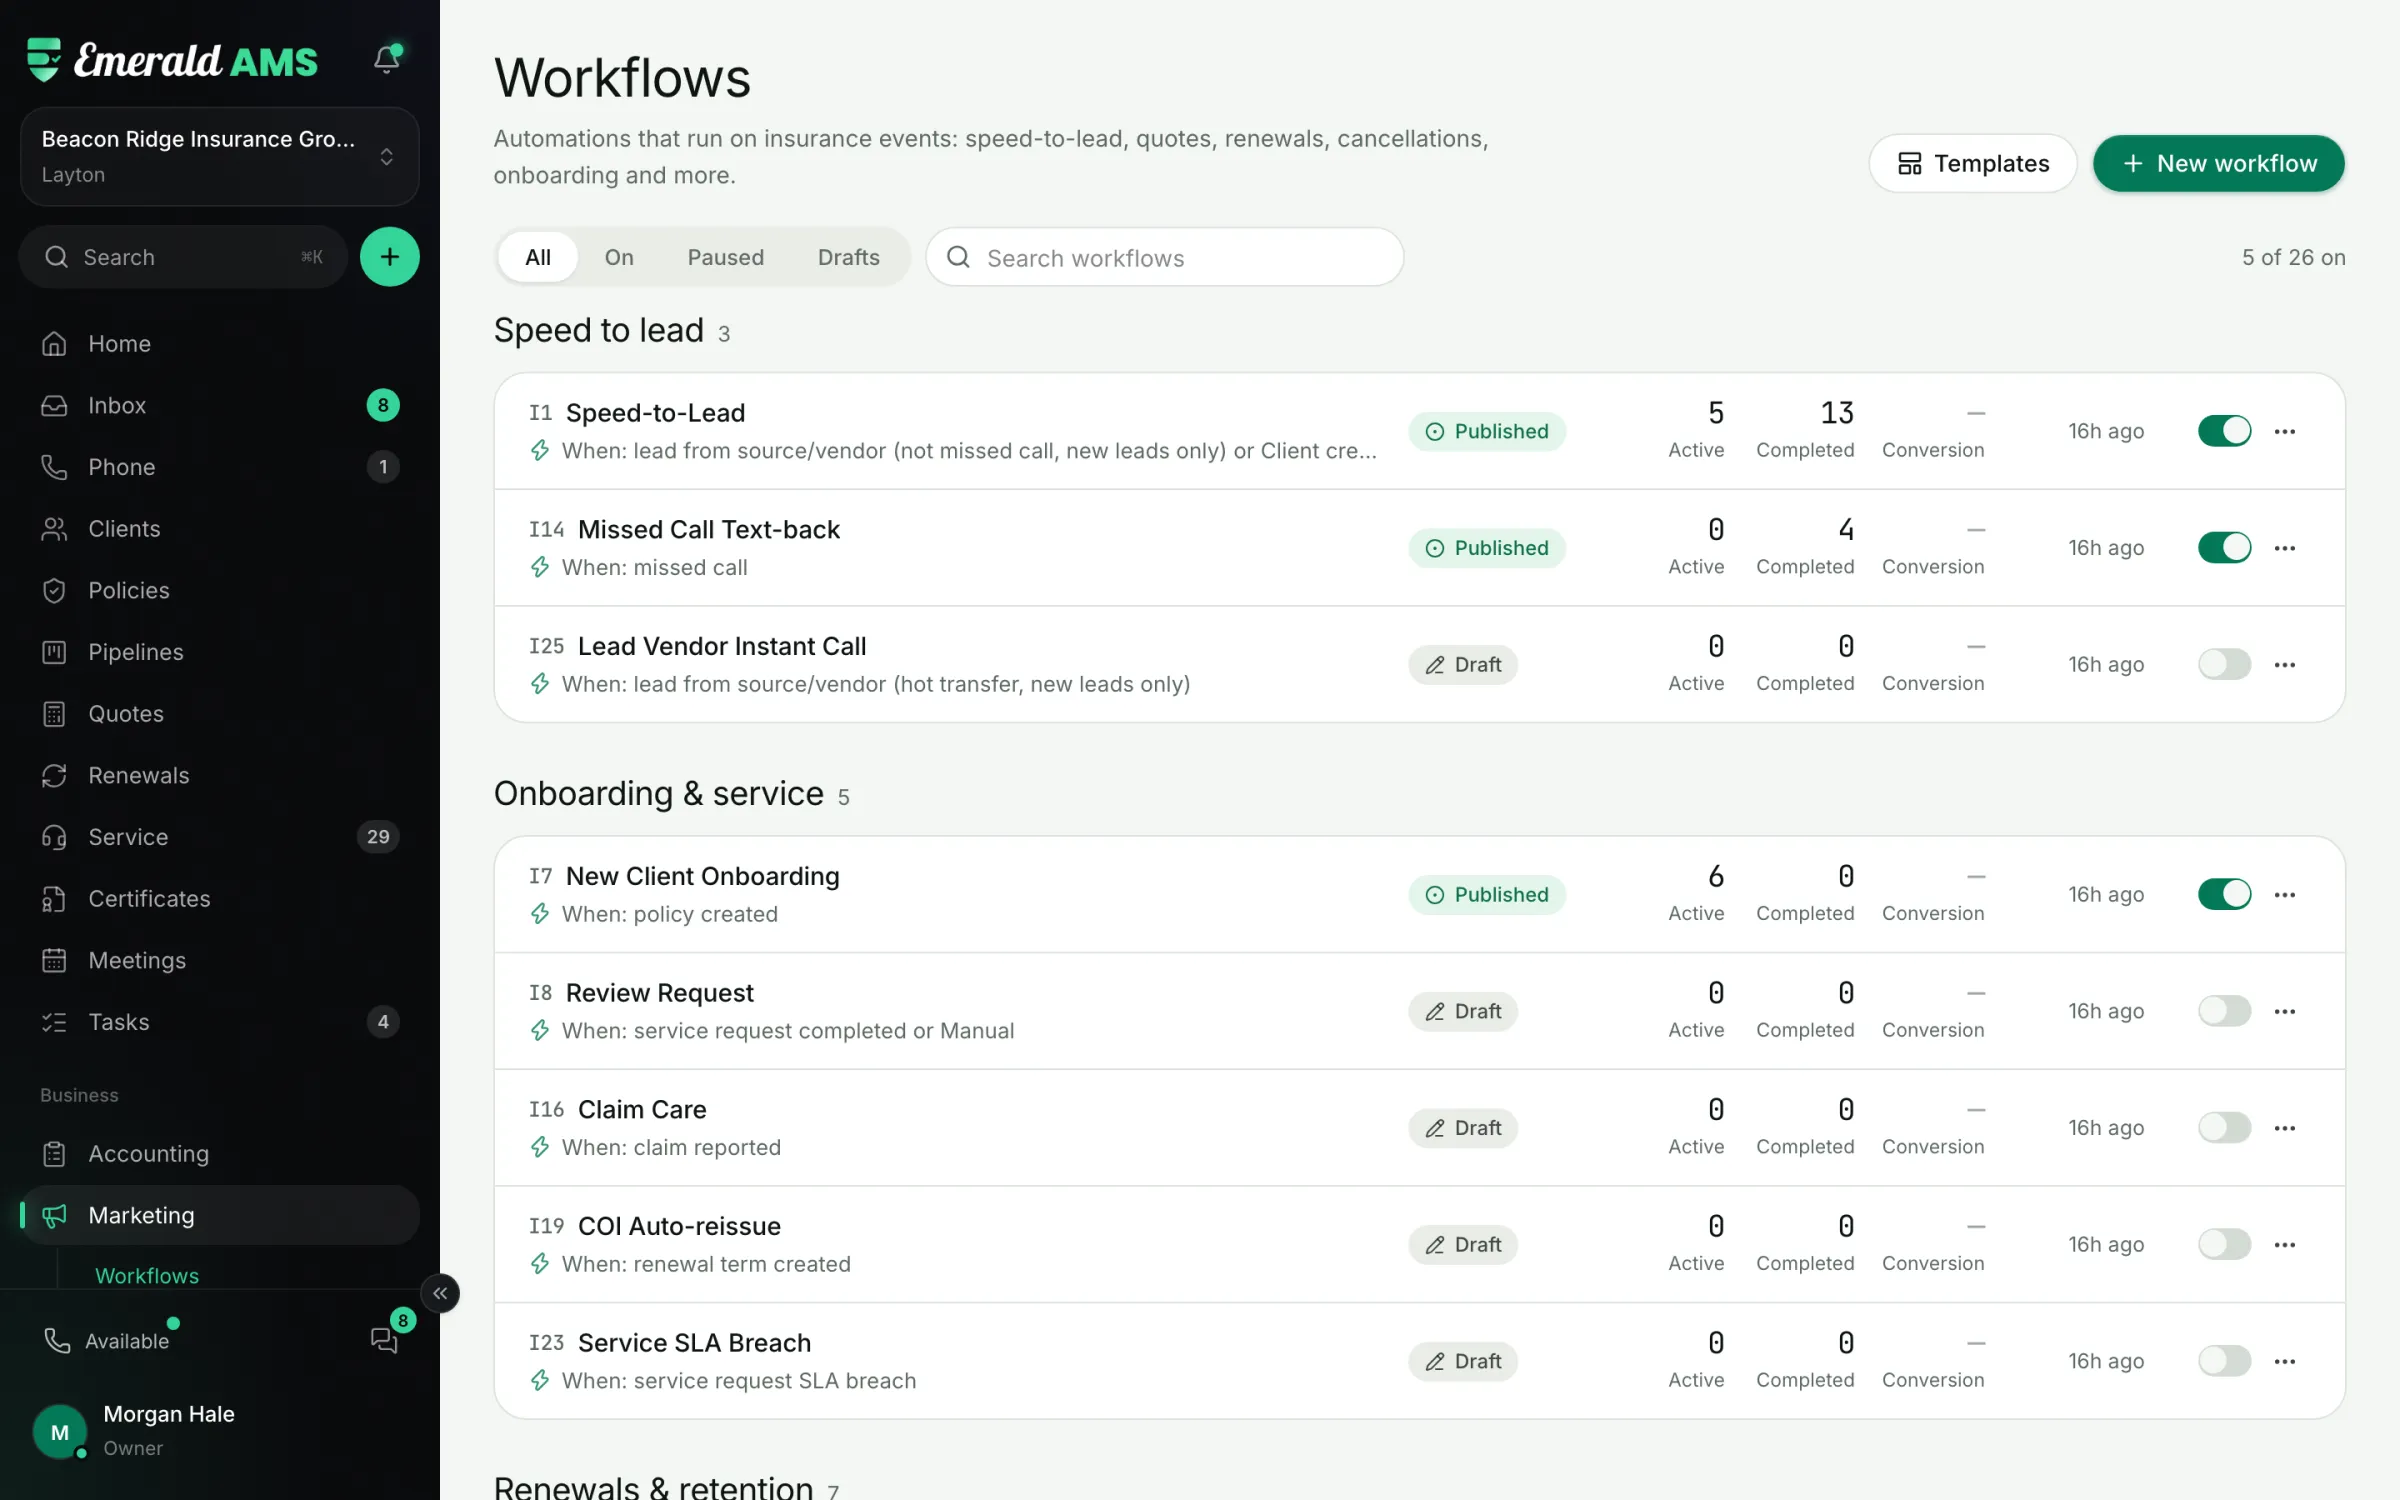Open Pipelines in sidebar
The width and height of the screenshot is (2400, 1500).
click(219, 652)
